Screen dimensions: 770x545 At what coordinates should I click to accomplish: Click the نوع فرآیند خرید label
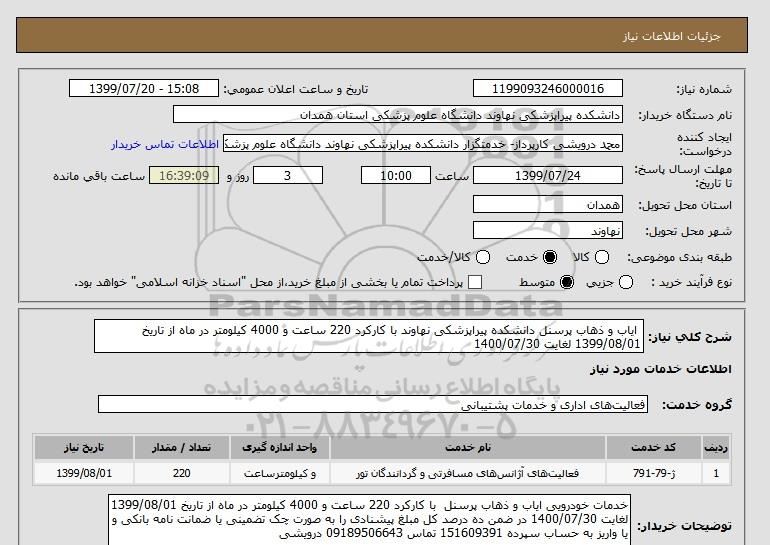[x=691, y=282]
